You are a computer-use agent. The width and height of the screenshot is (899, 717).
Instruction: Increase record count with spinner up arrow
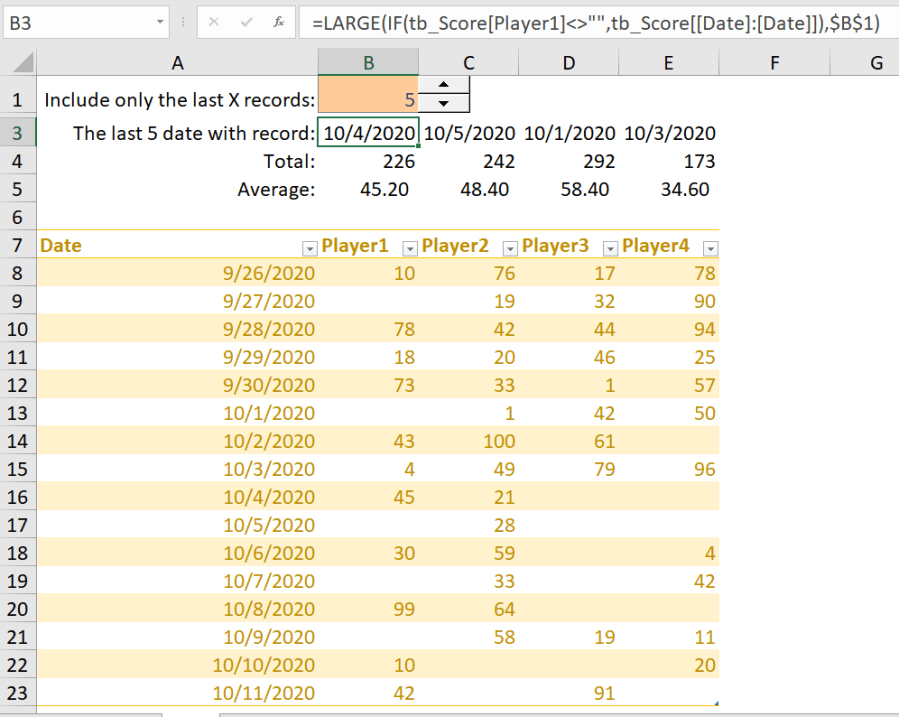(443, 85)
